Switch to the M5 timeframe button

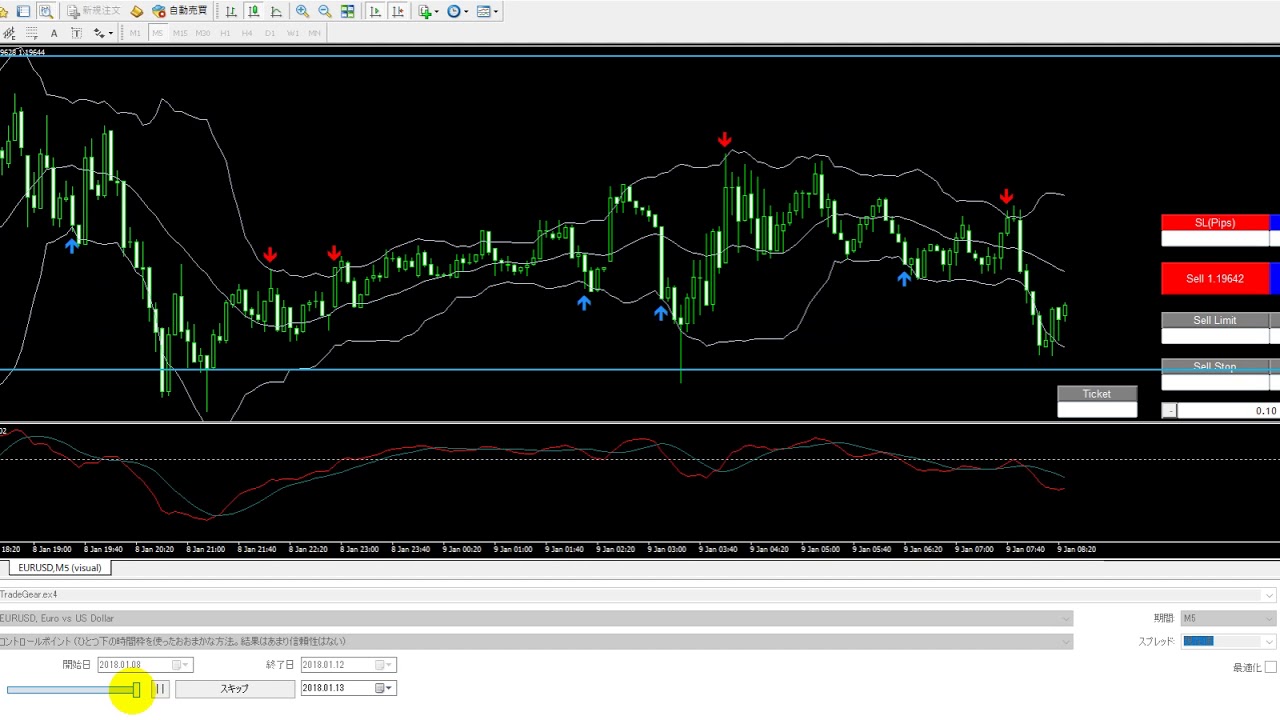(x=157, y=33)
